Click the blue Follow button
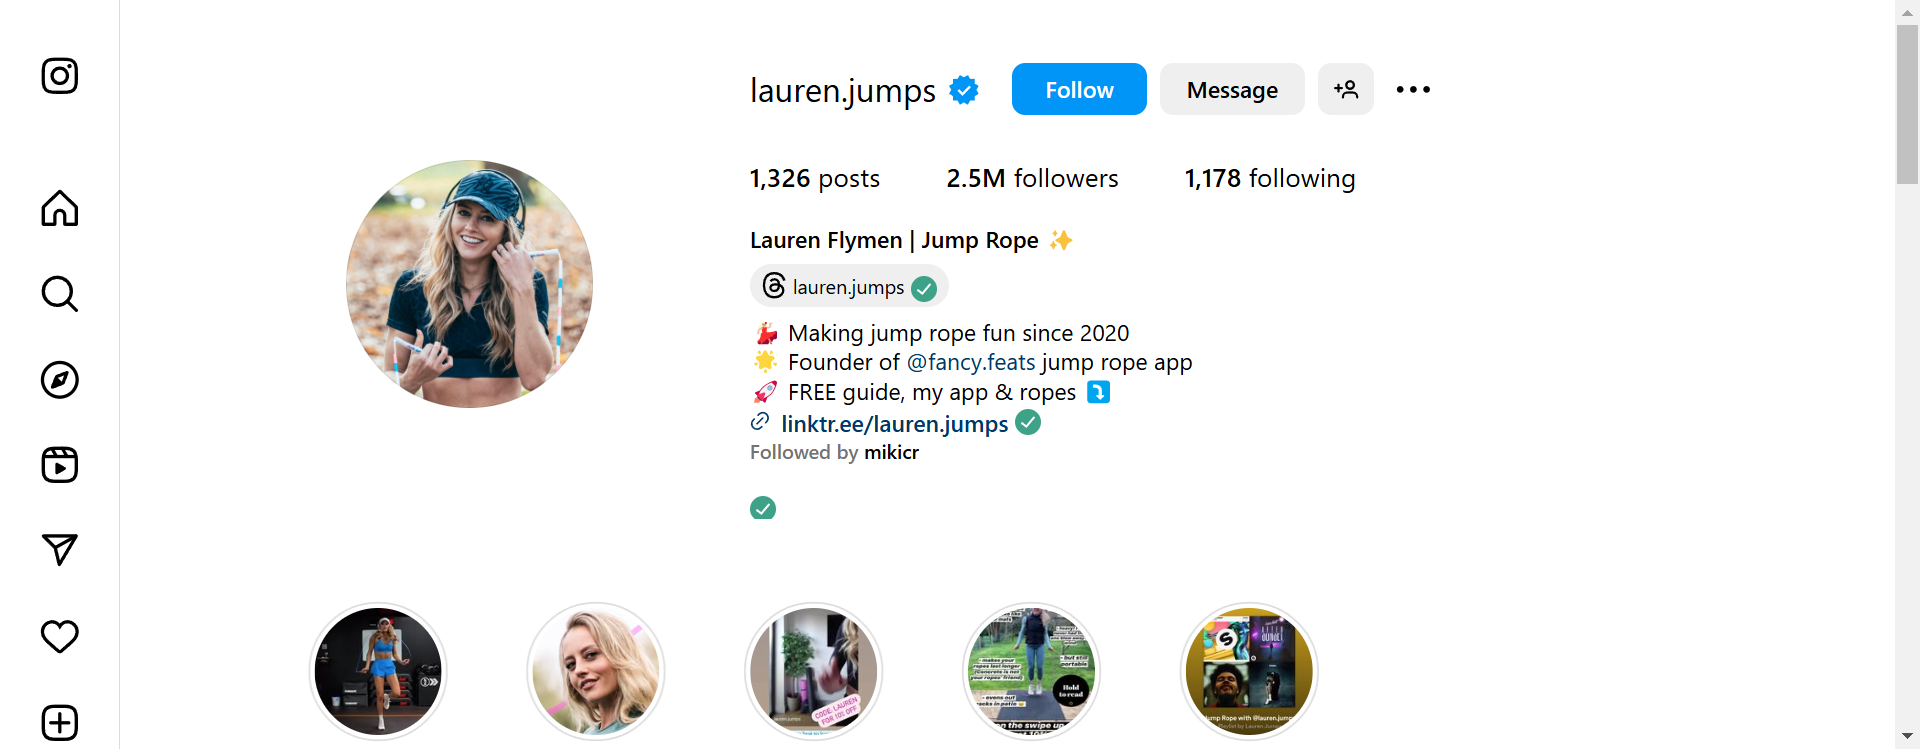 (x=1079, y=89)
